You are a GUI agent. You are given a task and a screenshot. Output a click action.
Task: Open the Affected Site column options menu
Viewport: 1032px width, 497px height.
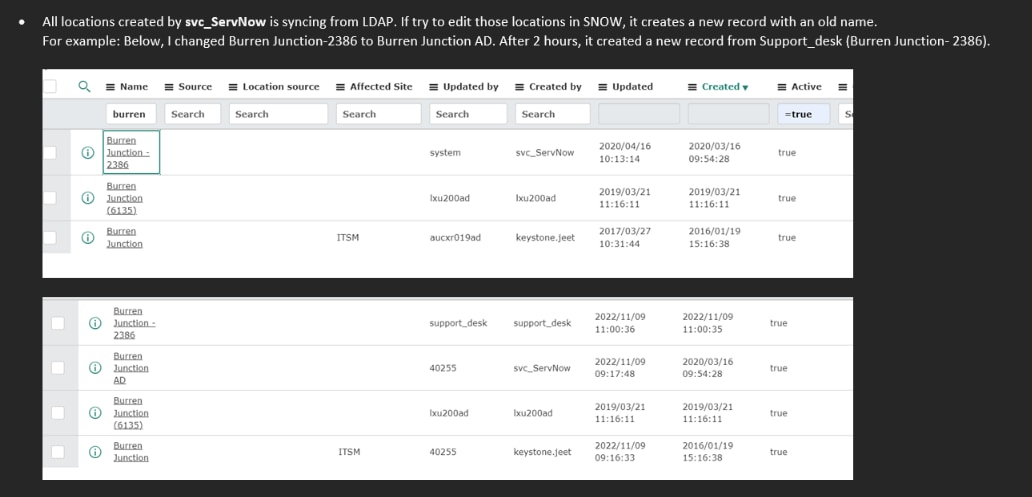click(x=340, y=87)
